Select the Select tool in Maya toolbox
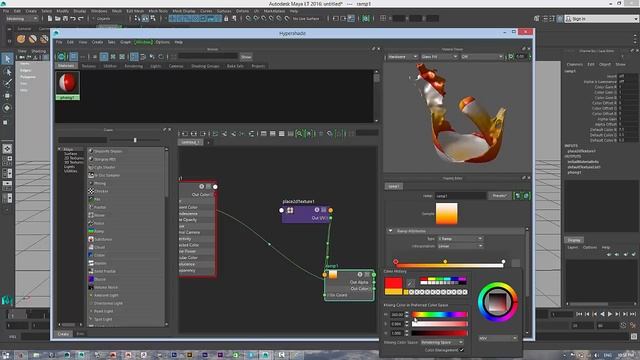 7,59
